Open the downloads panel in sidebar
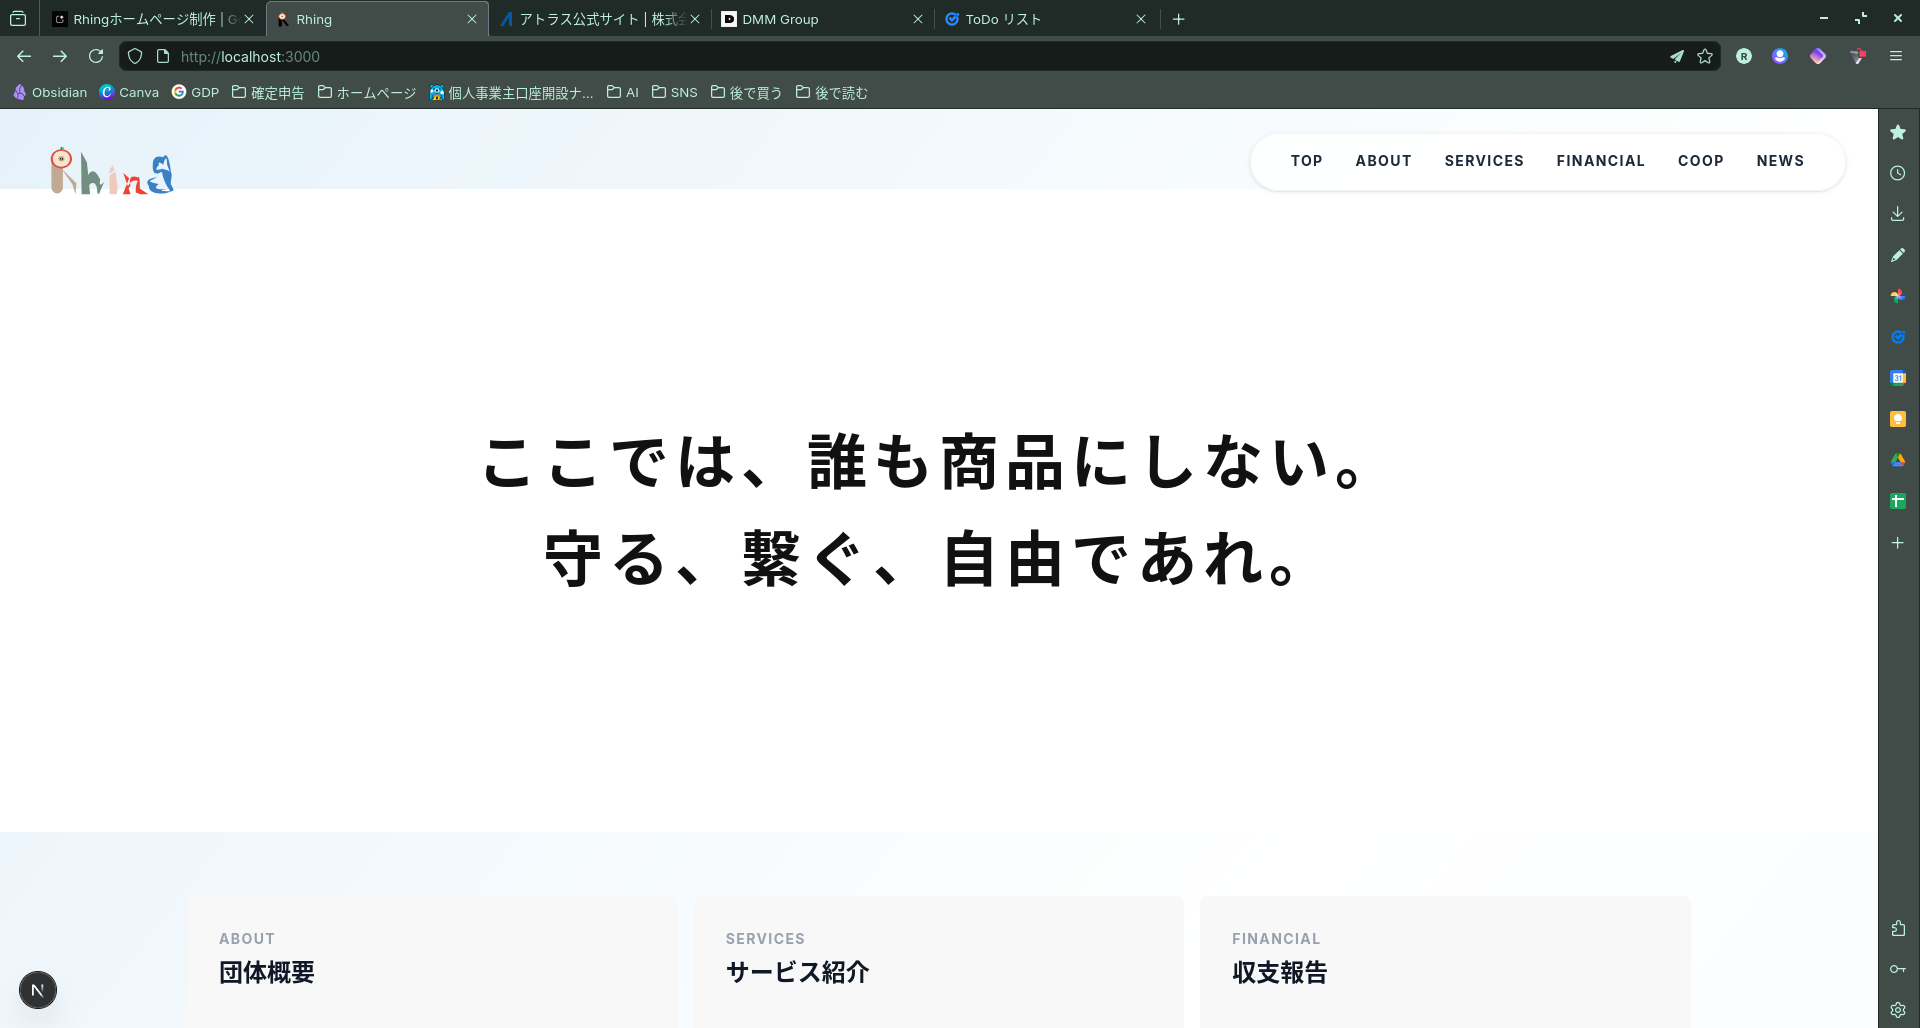 coord(1897,214)
